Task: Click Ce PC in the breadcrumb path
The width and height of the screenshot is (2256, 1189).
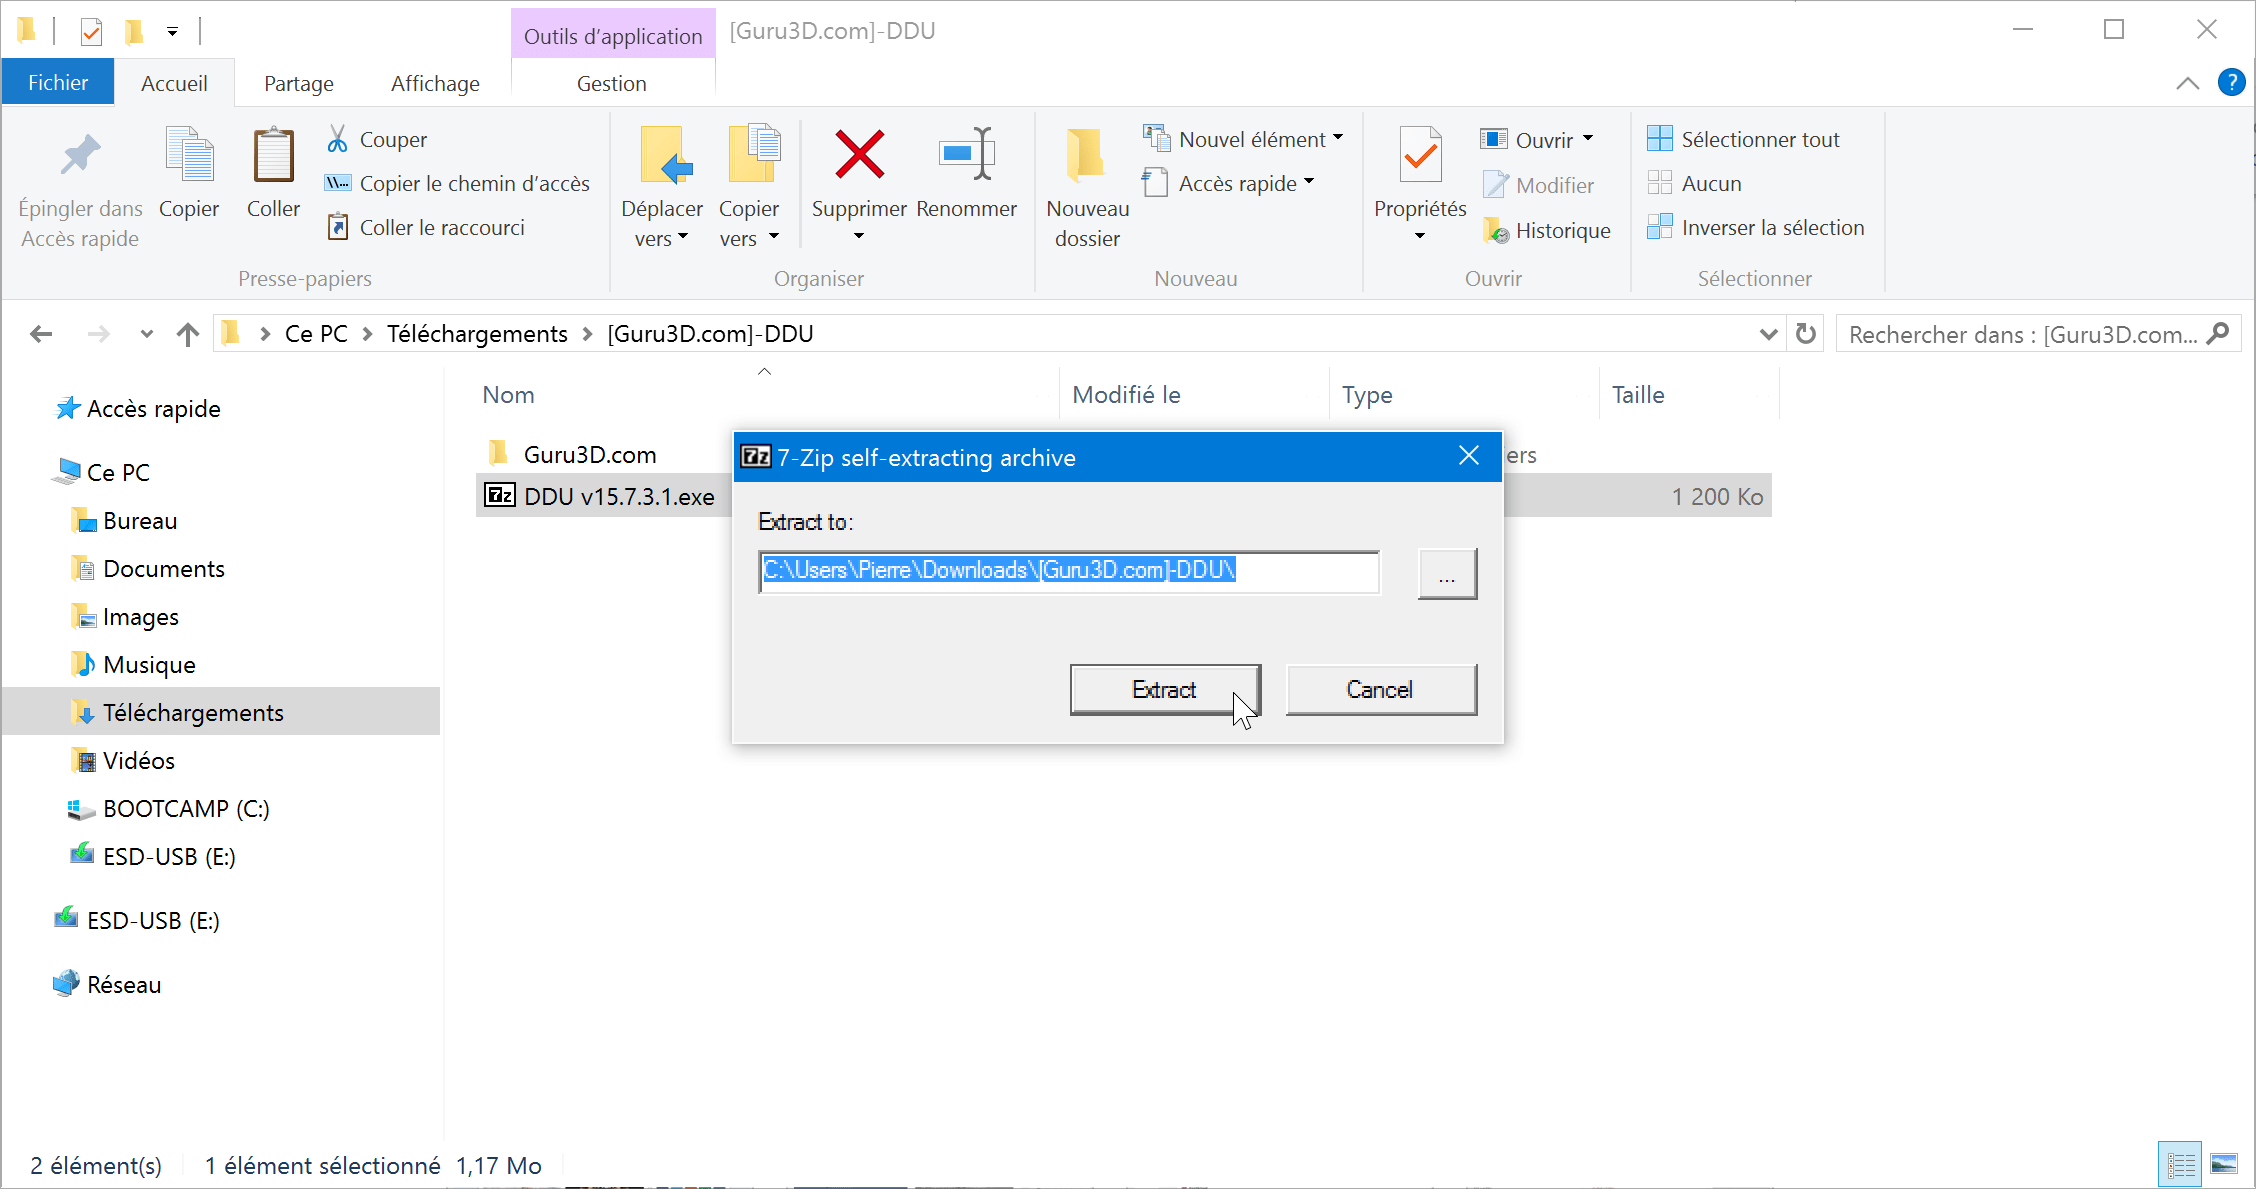Action: pos(316,334)
